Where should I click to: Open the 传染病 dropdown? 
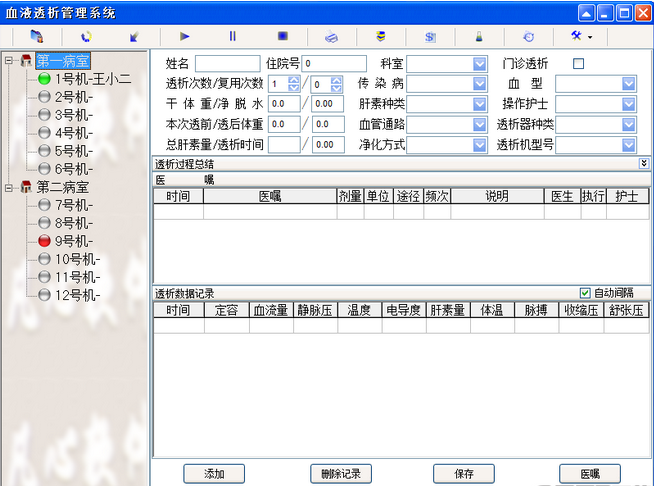(479, 84)
